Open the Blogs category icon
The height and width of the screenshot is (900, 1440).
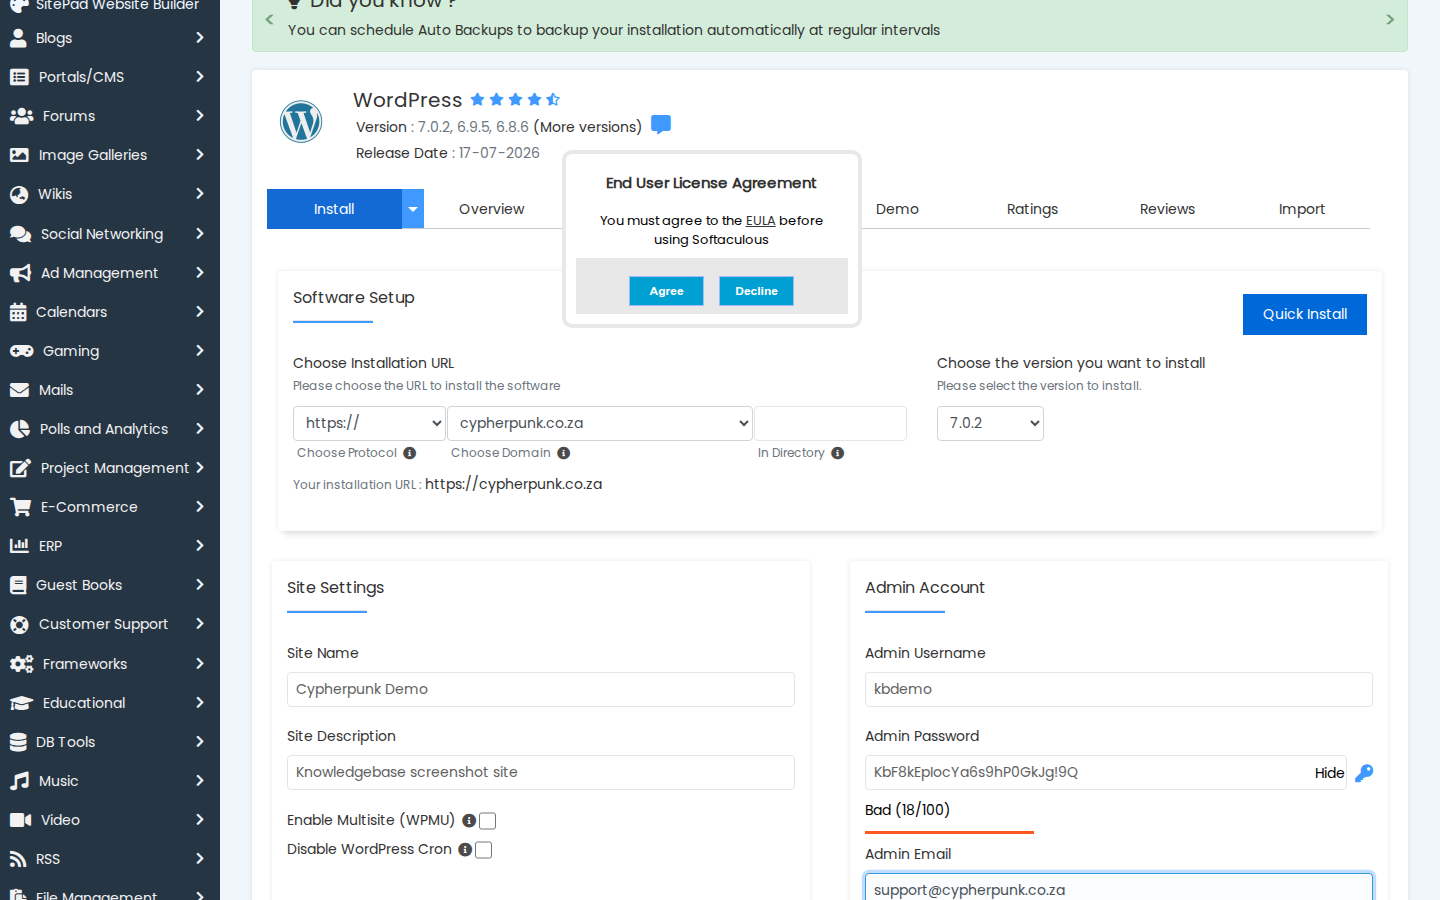coord(18,38)
